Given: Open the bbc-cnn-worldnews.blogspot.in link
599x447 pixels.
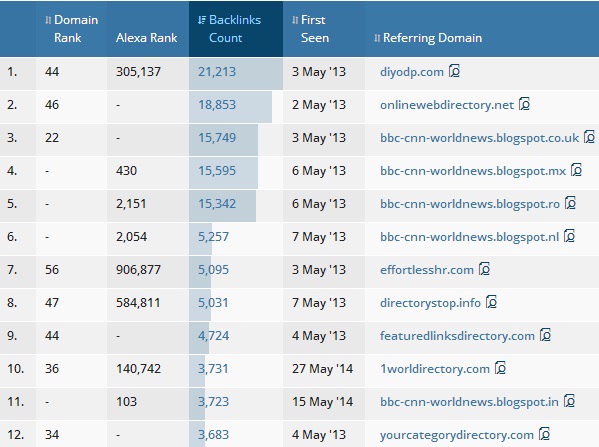Looking at the screenshot, I should (469, 402).
